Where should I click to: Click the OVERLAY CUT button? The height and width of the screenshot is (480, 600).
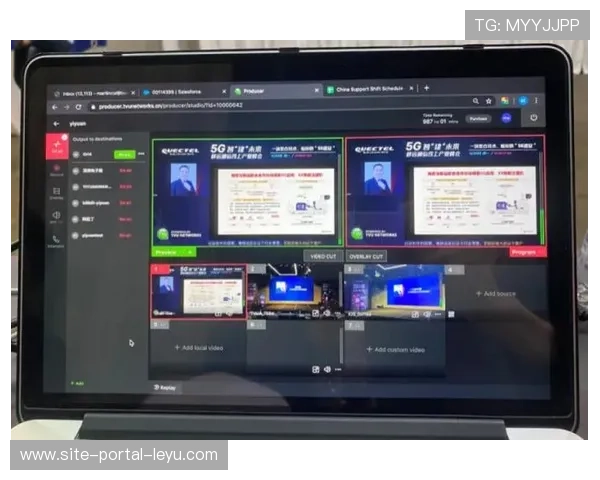(366, 256)
